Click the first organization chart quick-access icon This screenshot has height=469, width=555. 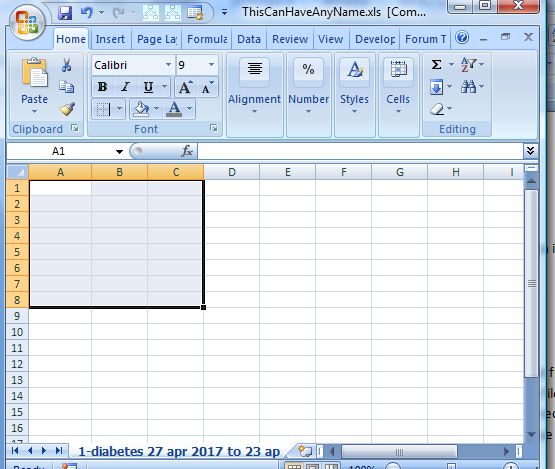[x=150, y=13]
